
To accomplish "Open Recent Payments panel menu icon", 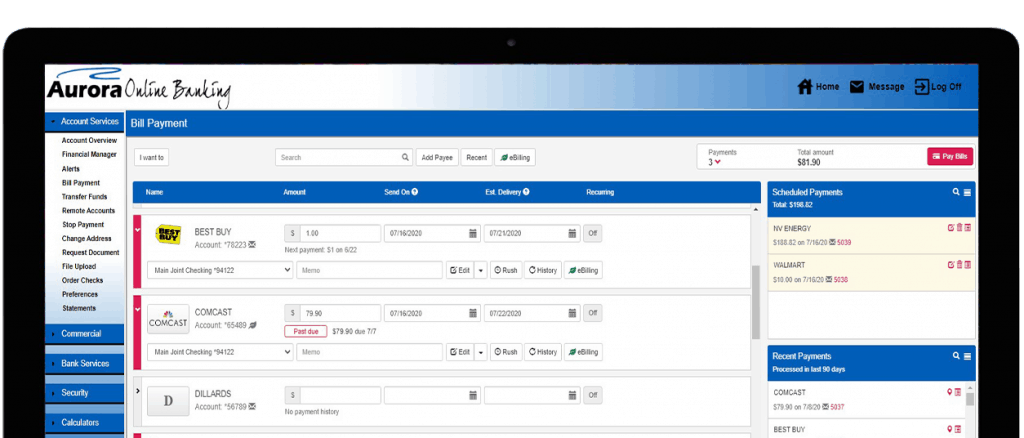I will click(x=967, y=356).
